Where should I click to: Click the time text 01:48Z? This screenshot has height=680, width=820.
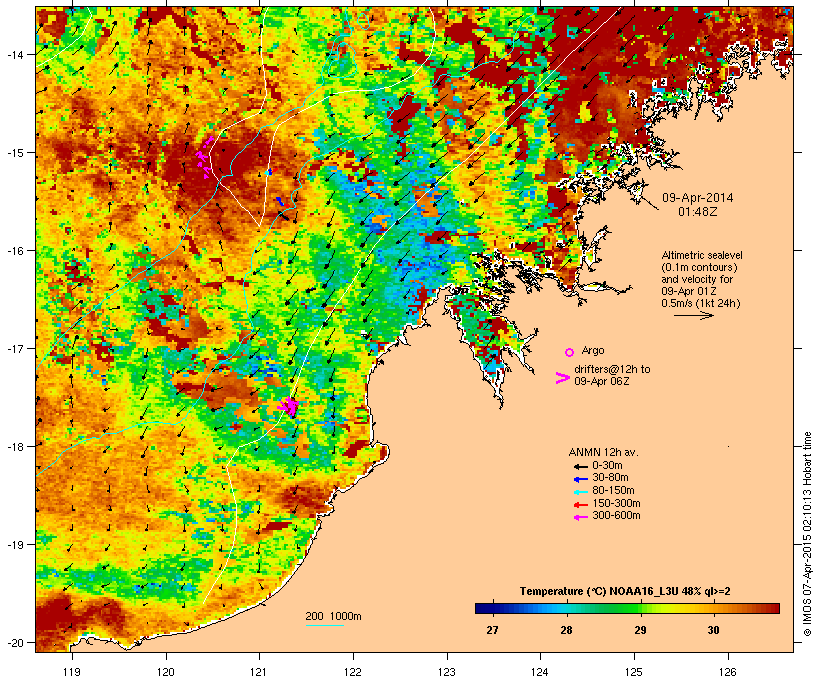[698, 212]
